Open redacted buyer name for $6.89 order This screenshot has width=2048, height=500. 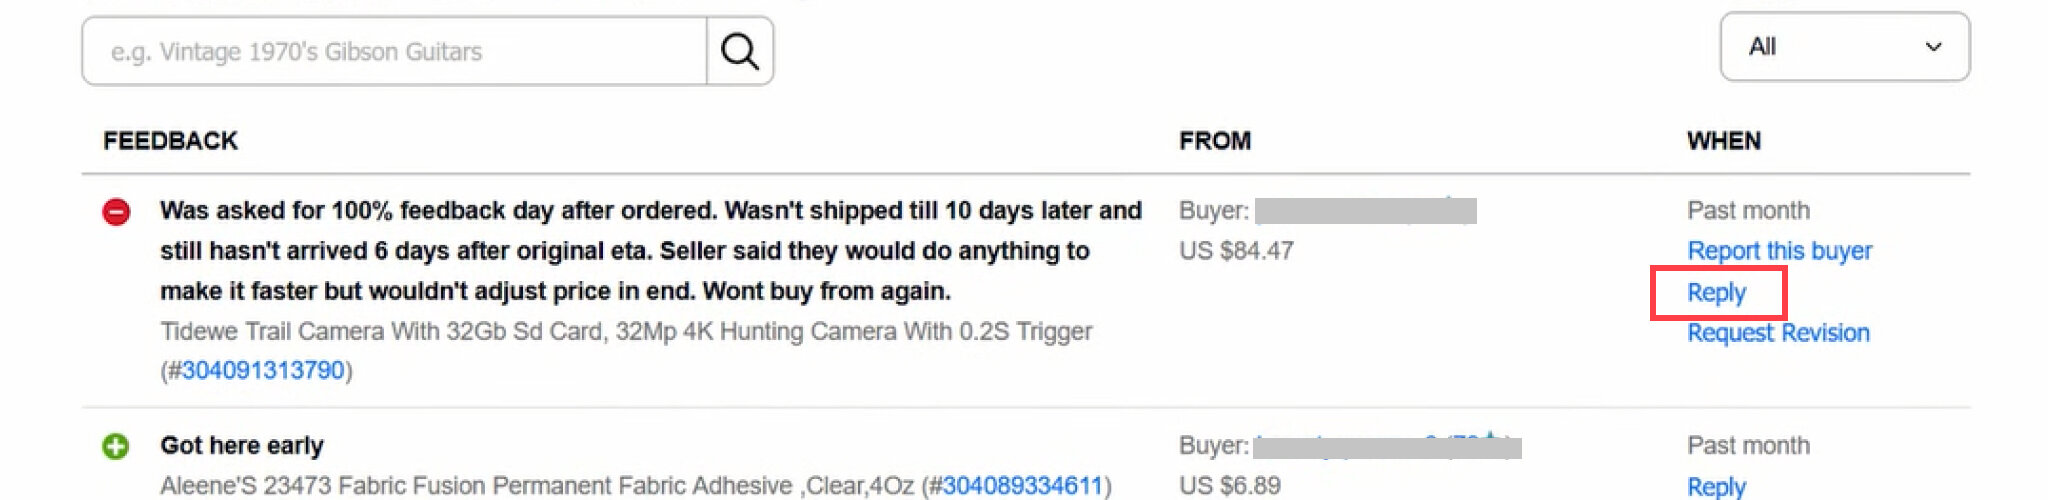[1388, 446]
